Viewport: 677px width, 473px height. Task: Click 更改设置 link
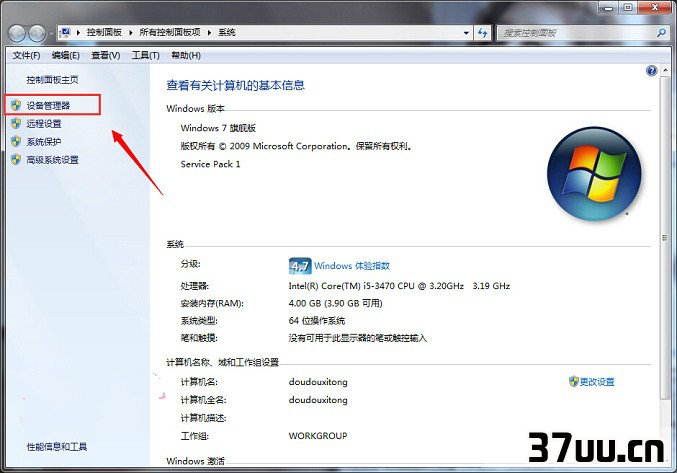point(597,382)
